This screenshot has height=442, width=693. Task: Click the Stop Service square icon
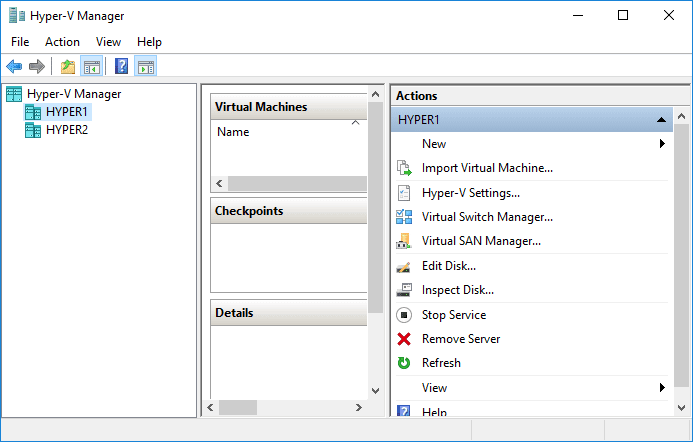(x=404, y=315)
